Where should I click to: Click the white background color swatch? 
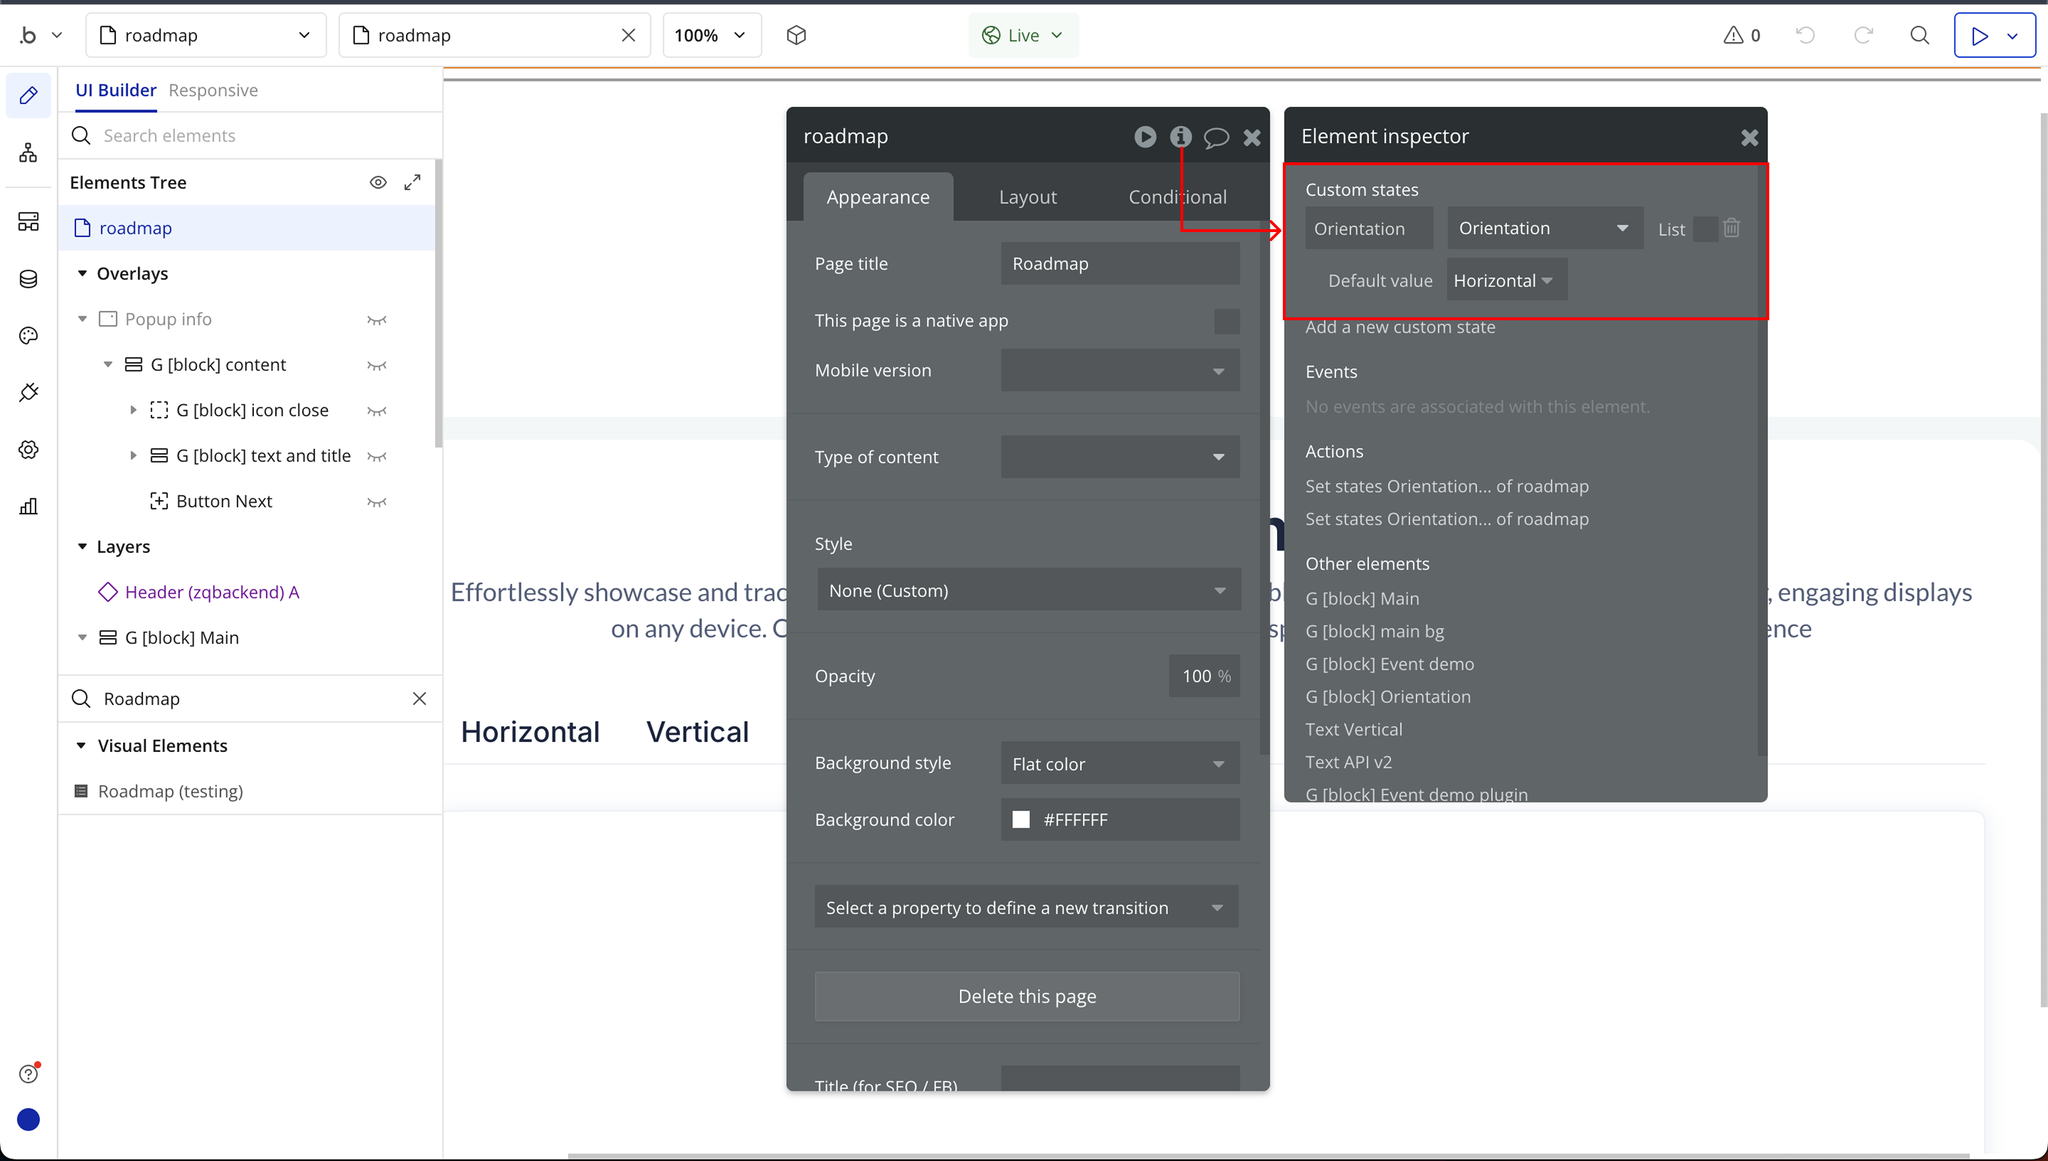(x=1021, y=820)
